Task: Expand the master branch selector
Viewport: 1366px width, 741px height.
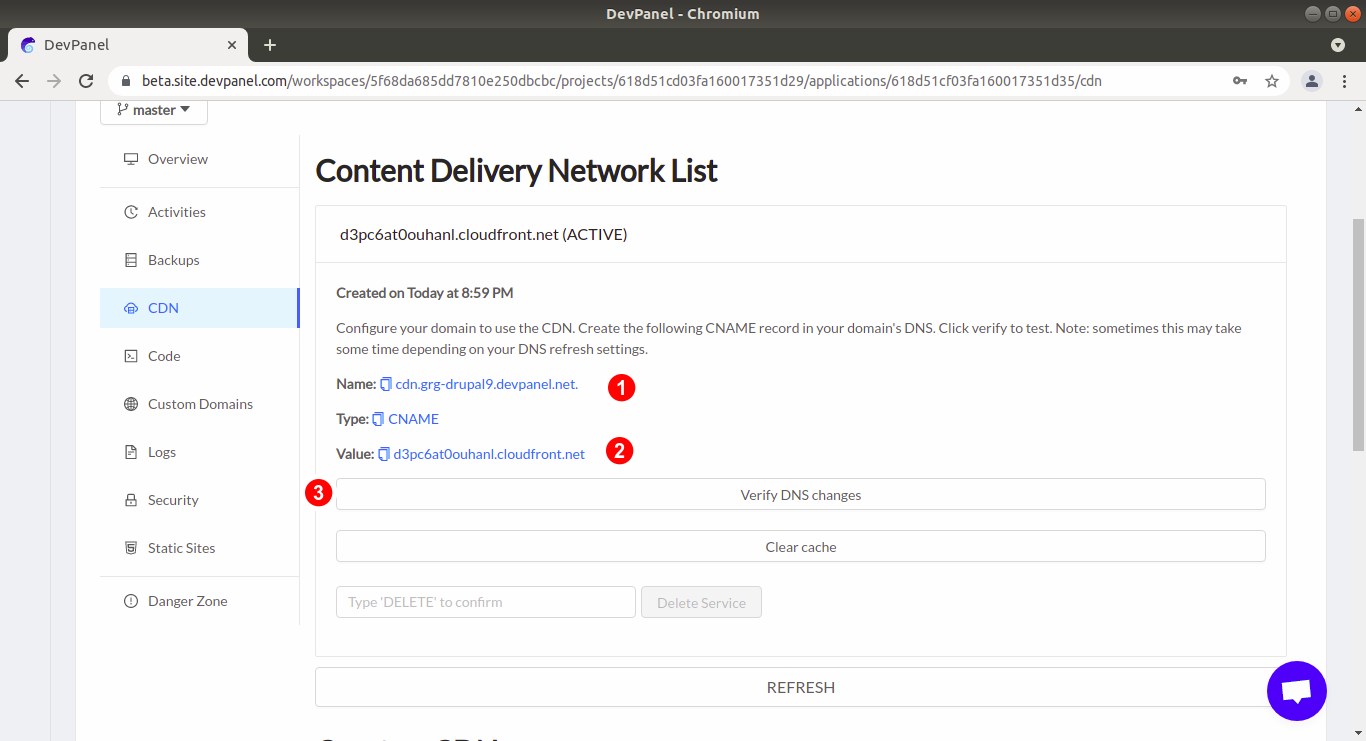Action: point(153,110)
